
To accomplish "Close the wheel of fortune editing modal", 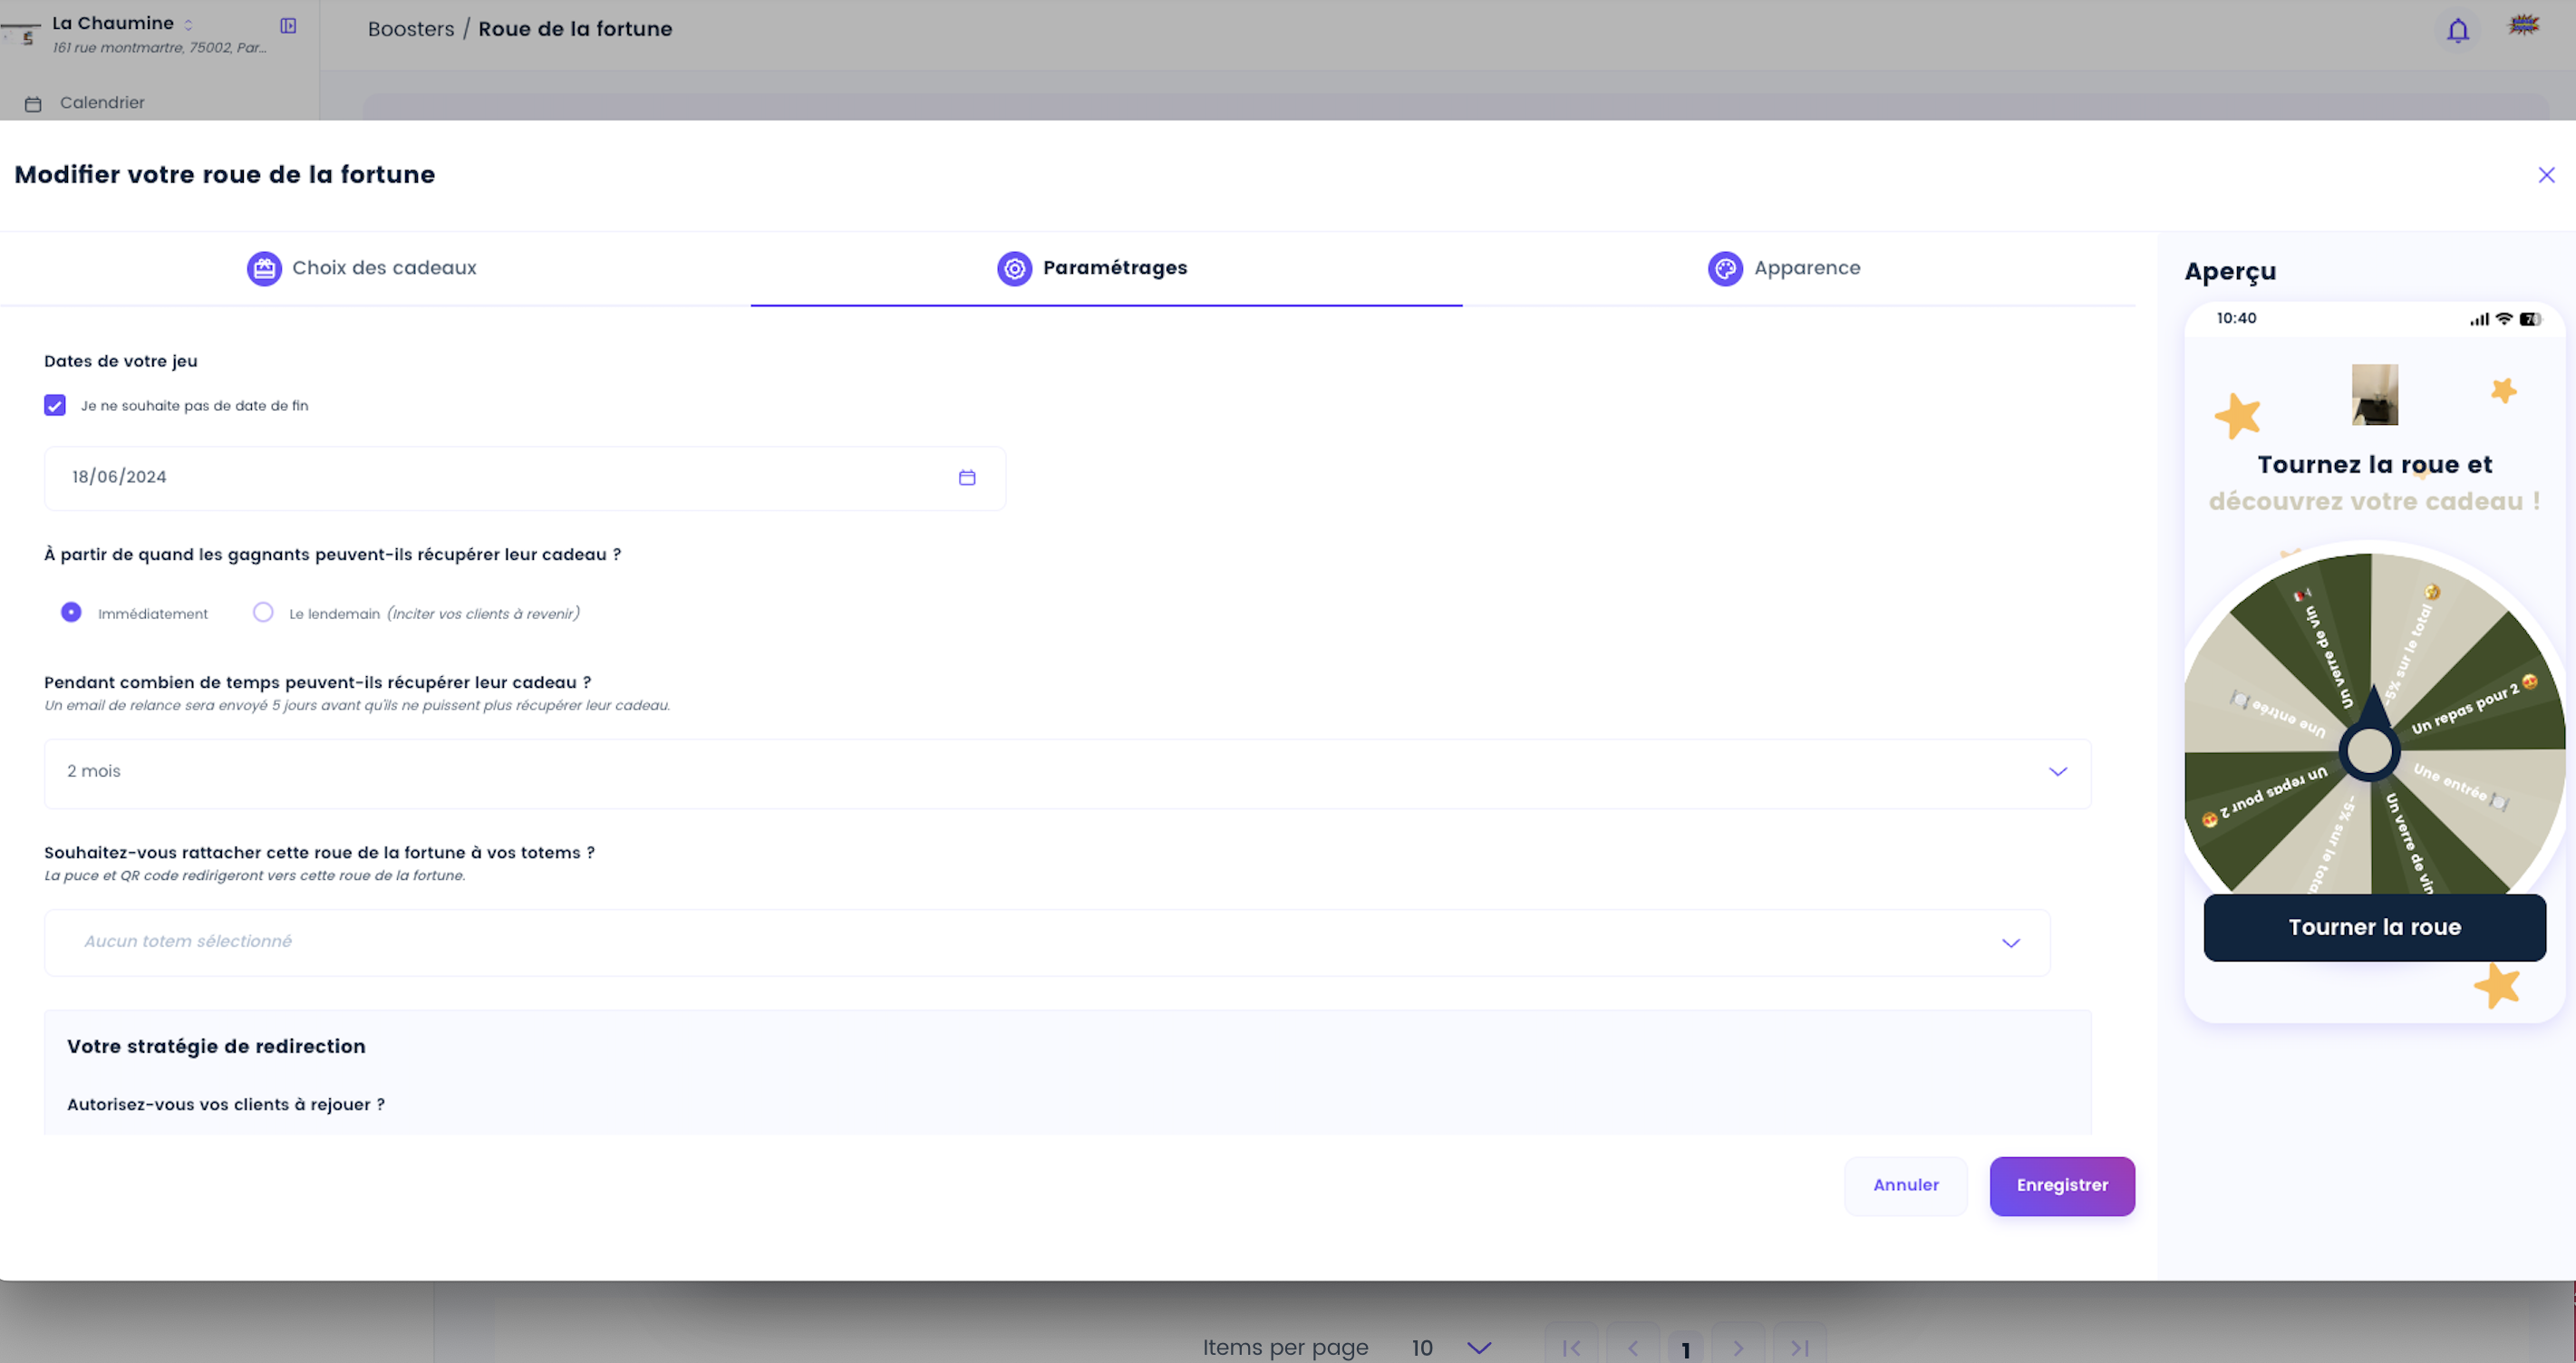I will coord(2546,175).
